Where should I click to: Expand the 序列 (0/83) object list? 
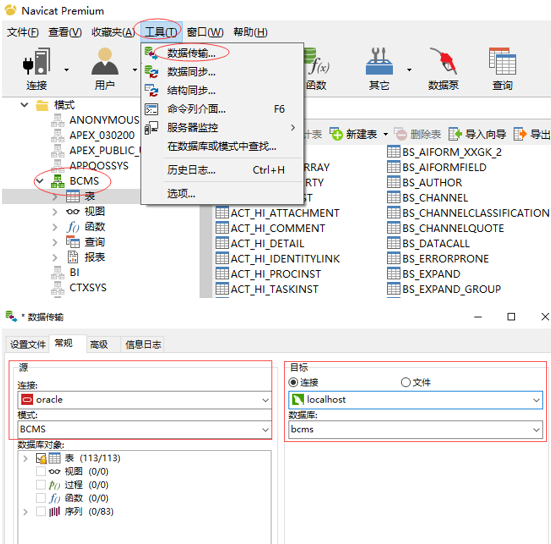25,512
